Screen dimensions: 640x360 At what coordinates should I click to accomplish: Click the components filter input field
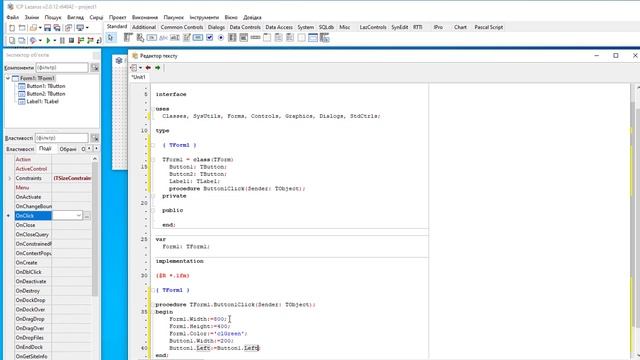tap(62, 67)
